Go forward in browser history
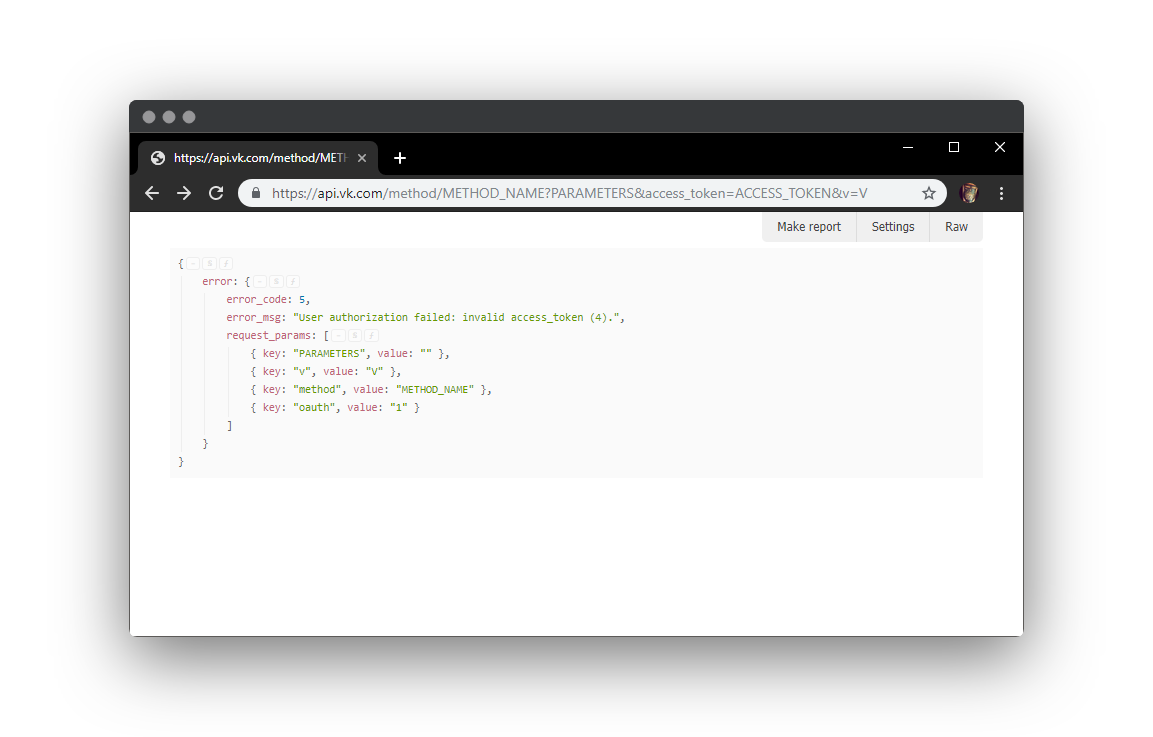Viewport: 1153px width, 737px height. tap(184, 193)
